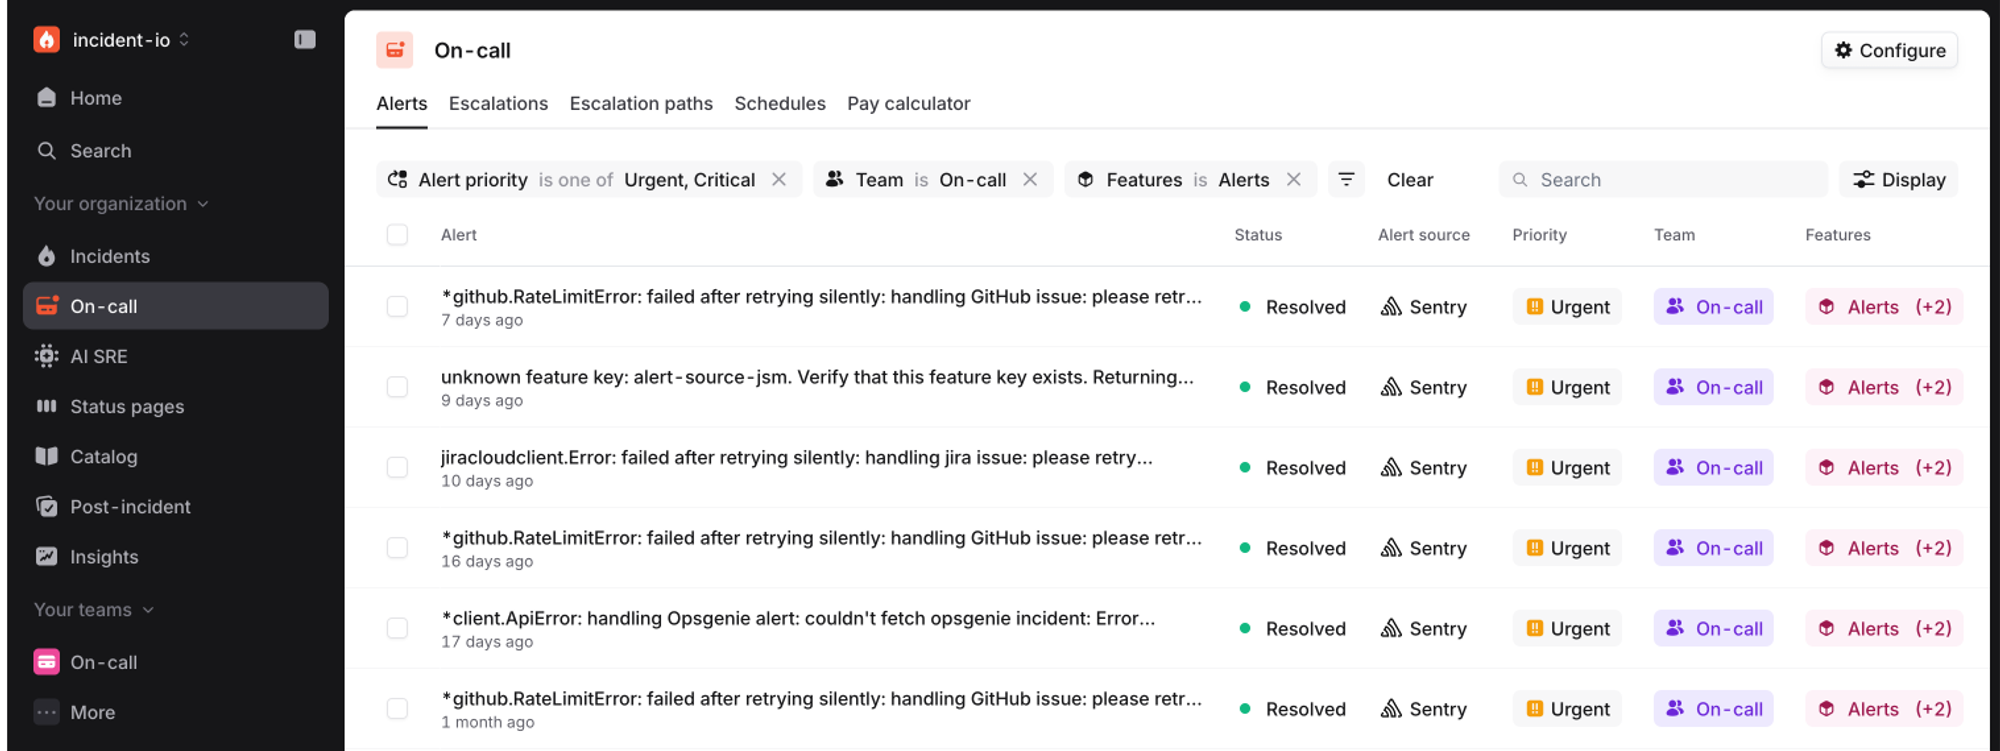Clear all filters
Screen dimensions: 2000x751
coord(1410,180)
